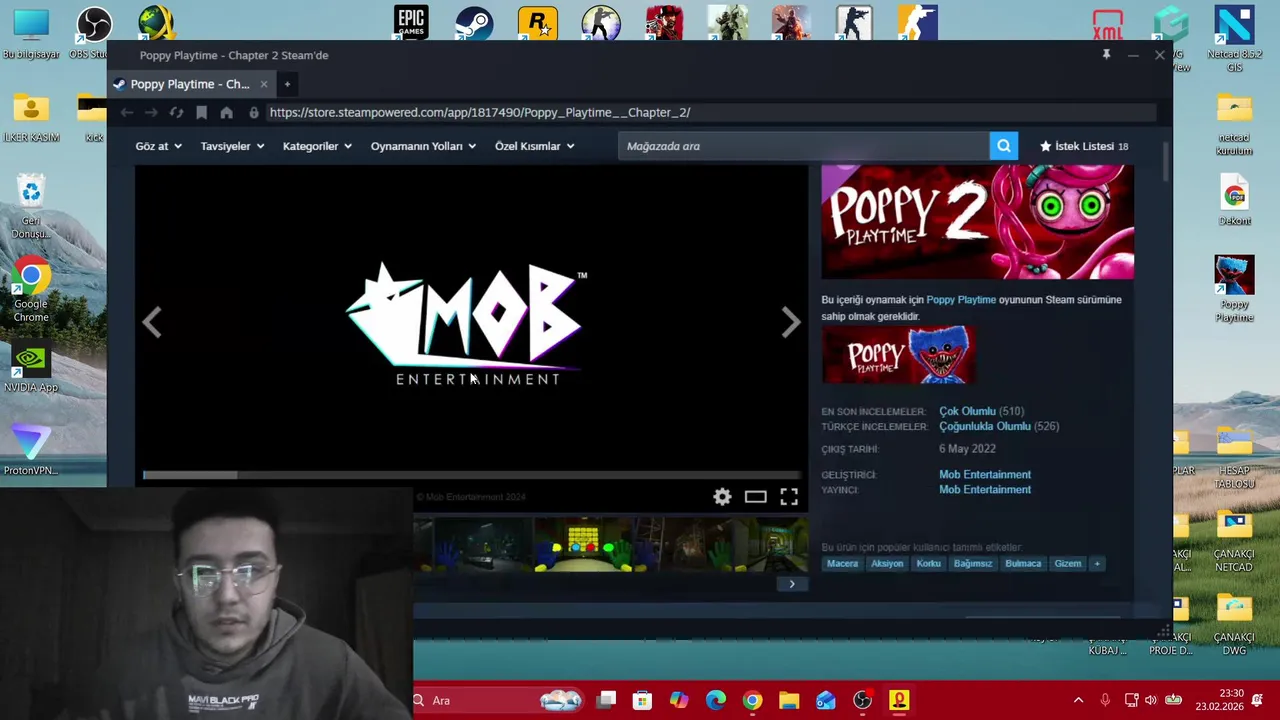Go back with the browser back arrow
The width and height of the screenshot is (1280, 720).
(127, 113)
